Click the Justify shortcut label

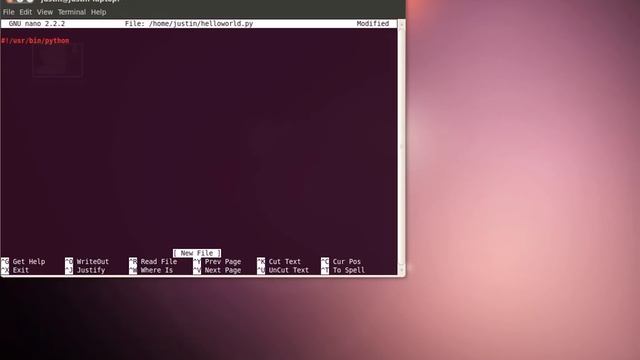(91, 270)
